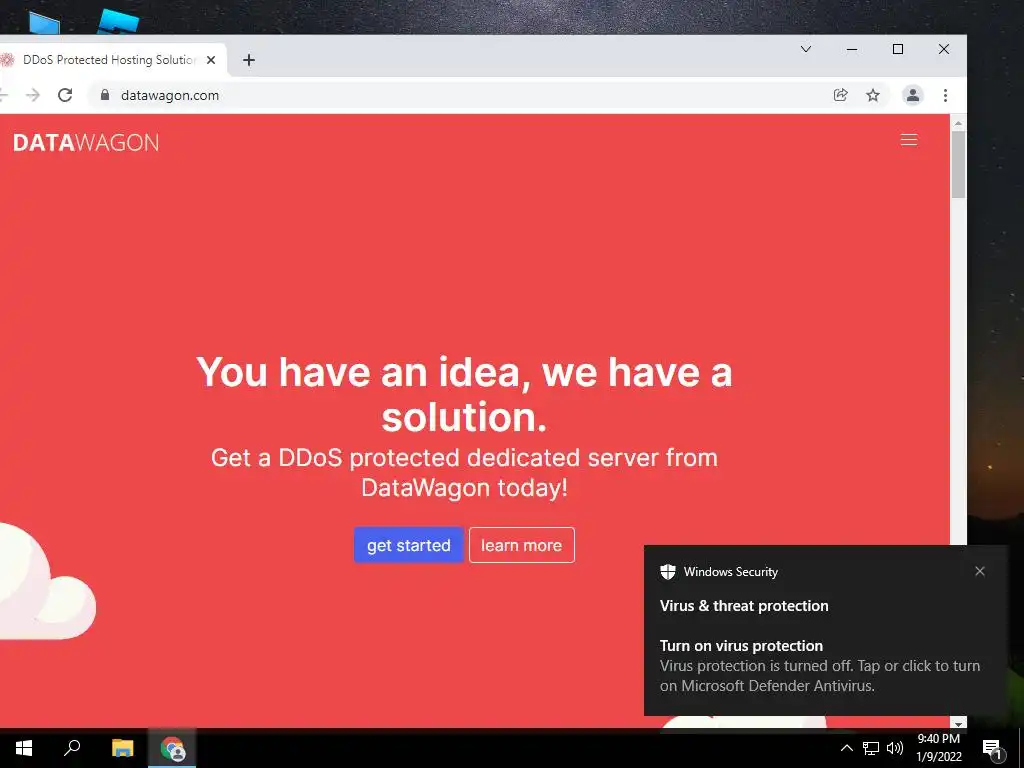Click the DATAWAGON logo
Screen dimensions: 1024x768
click(86, 142)
